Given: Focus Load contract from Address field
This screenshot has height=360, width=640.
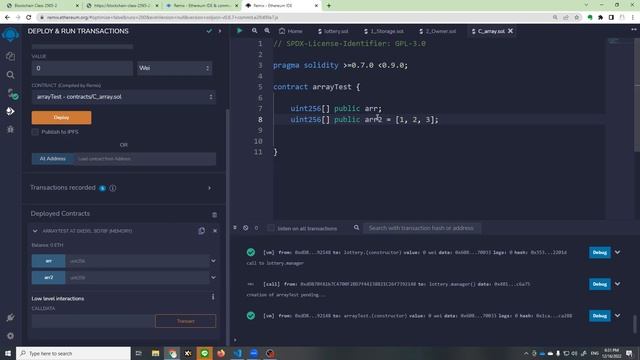Looking at the screenshot, I should pos(145,159).
